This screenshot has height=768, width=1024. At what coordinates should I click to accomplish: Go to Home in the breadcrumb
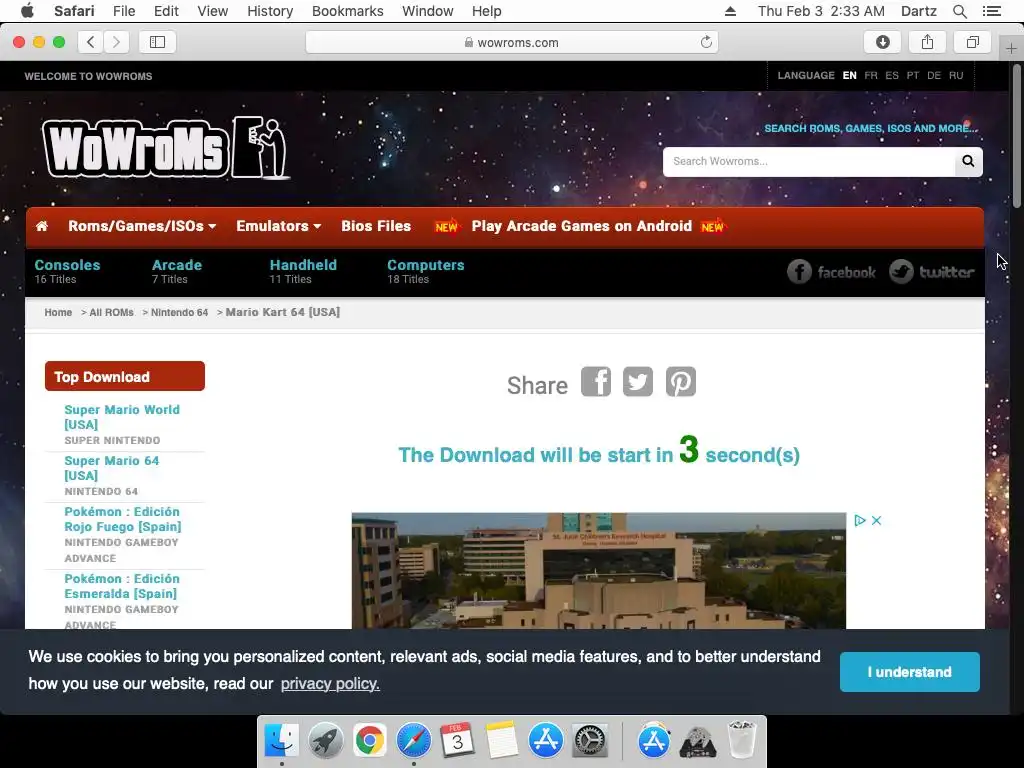(58, 312)
